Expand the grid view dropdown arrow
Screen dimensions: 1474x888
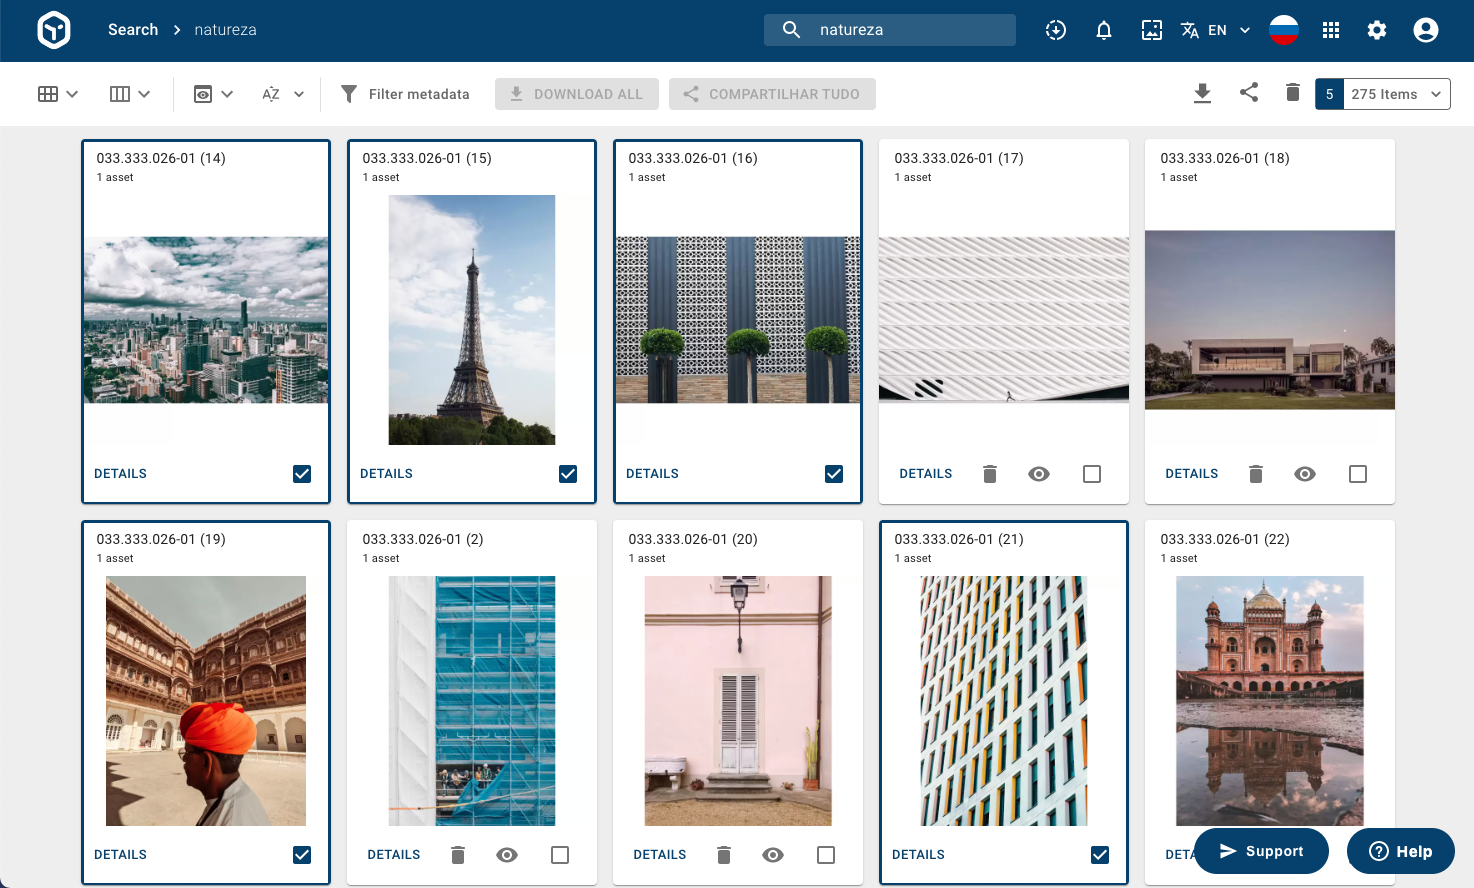(x=72, y=94)
